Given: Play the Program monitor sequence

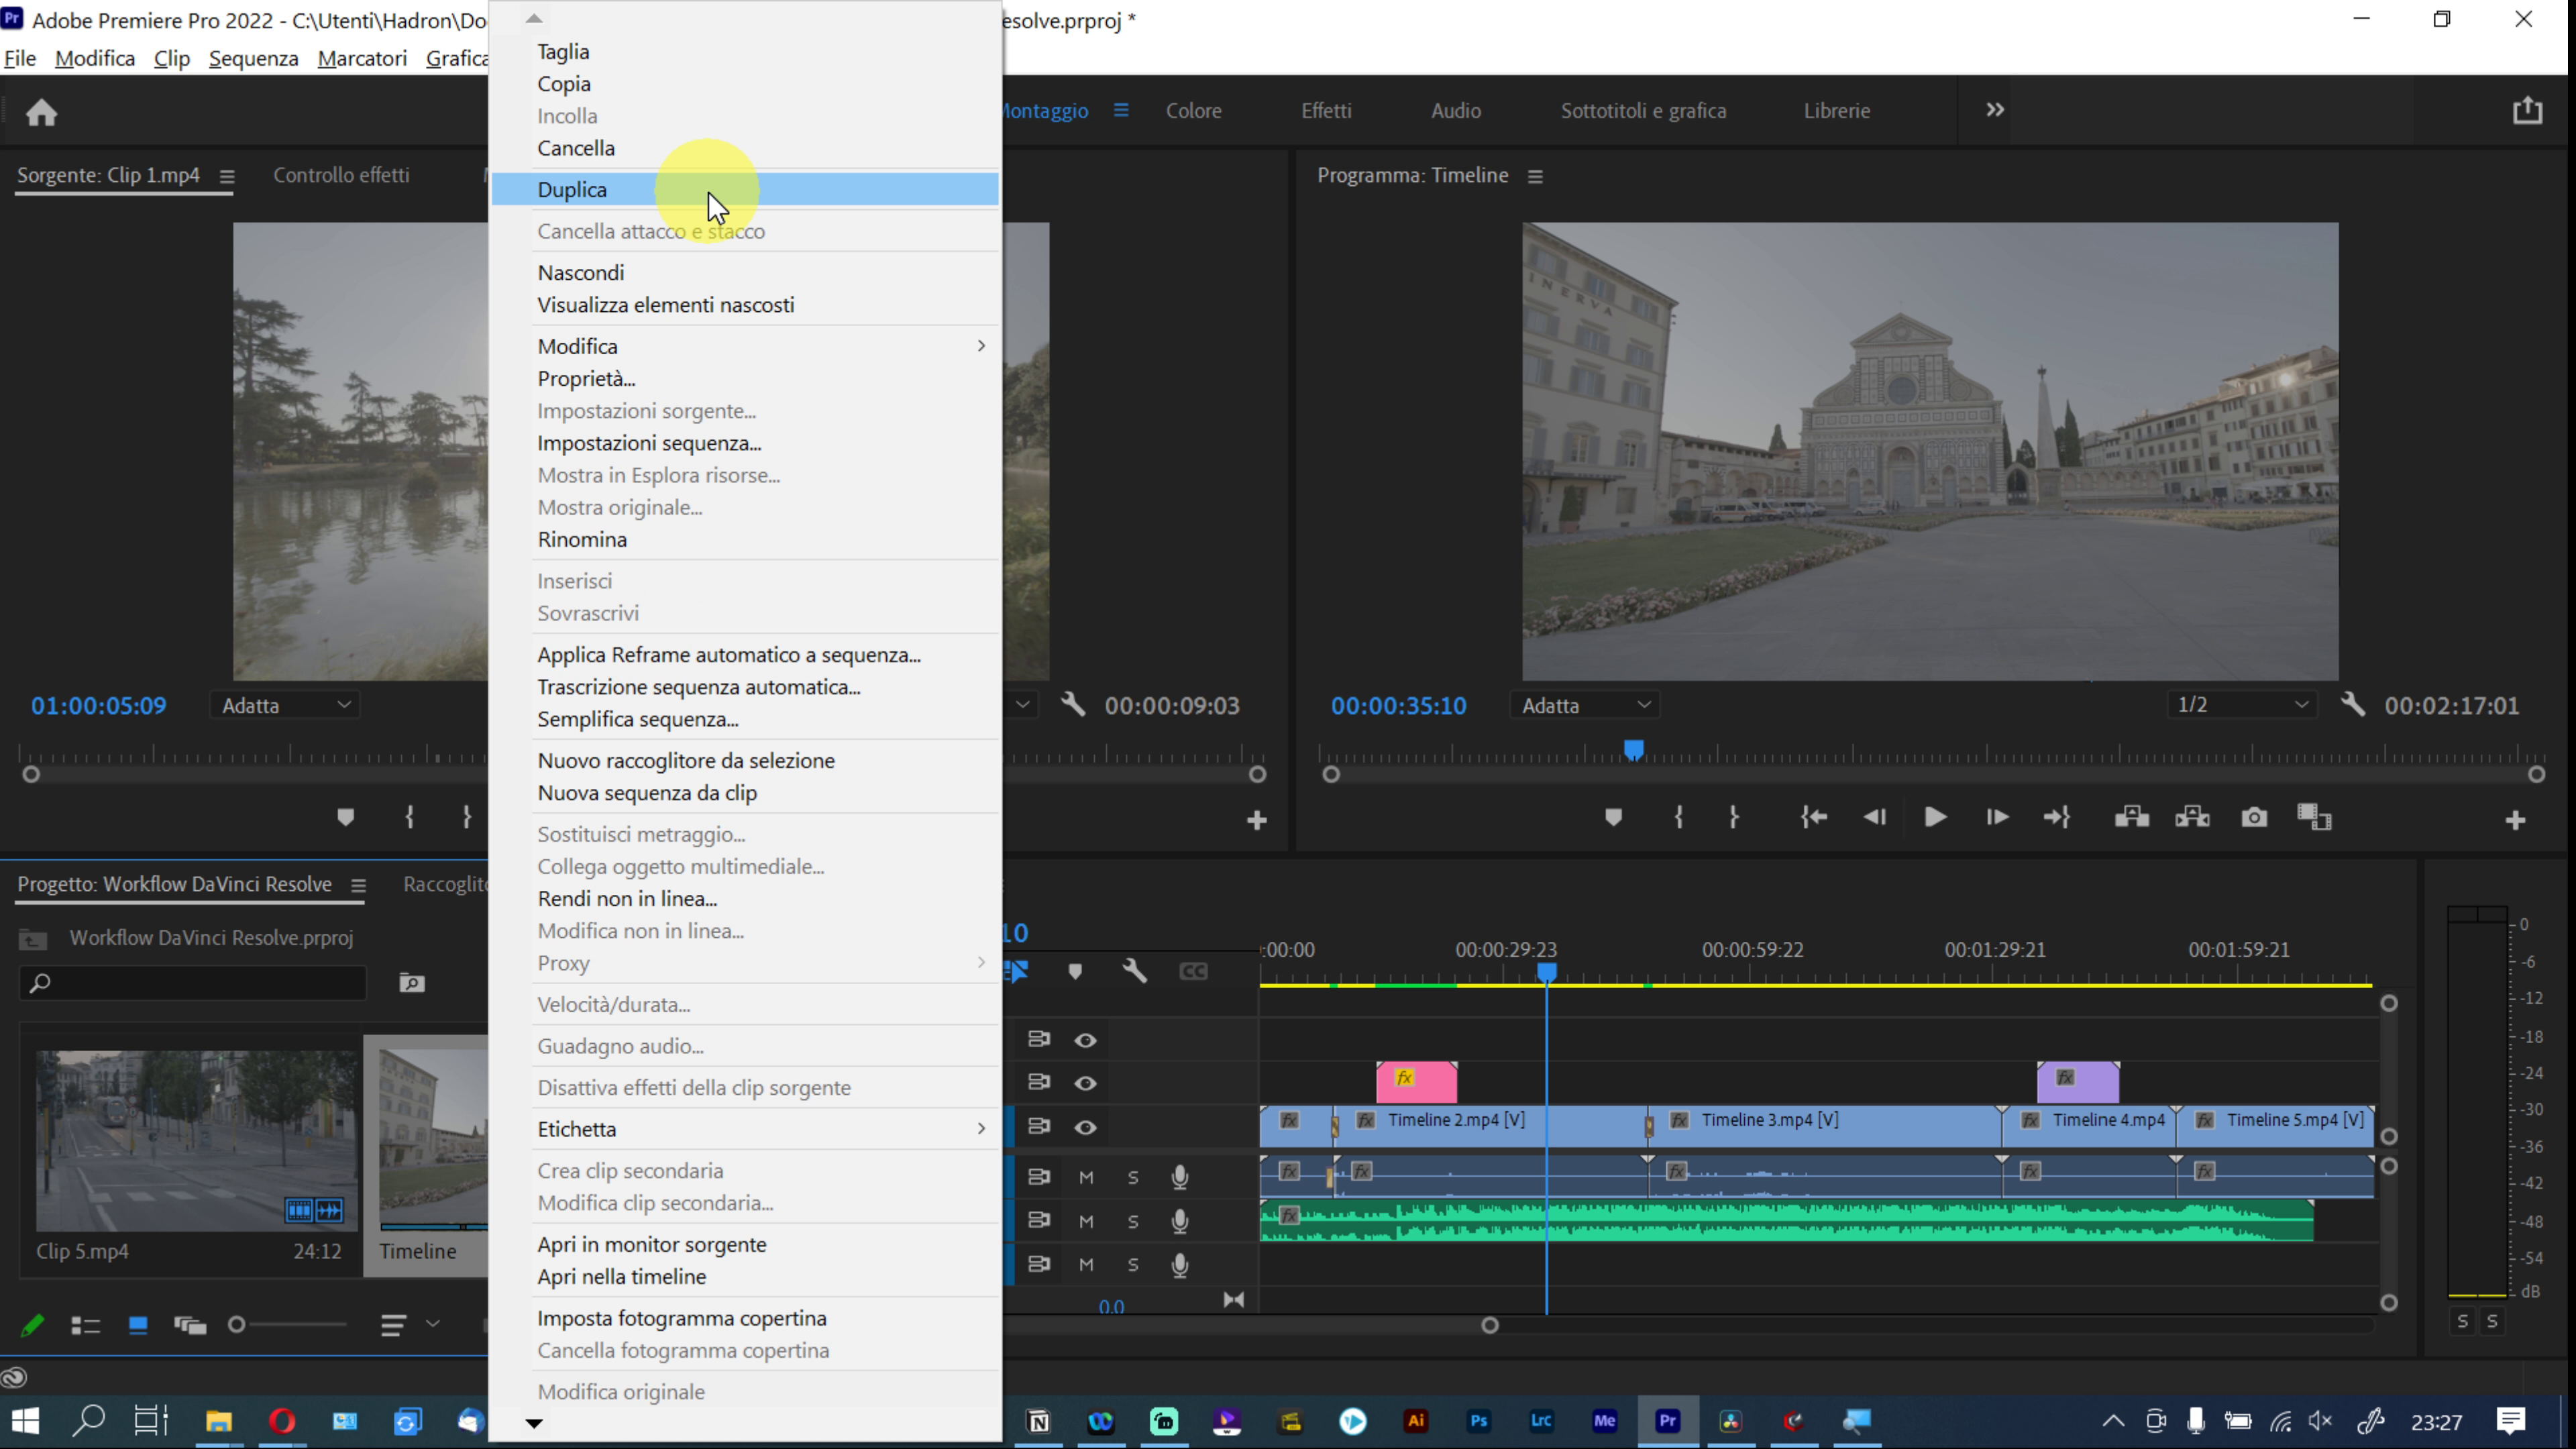Looking at the screenshot, I should pos(1935,818).
